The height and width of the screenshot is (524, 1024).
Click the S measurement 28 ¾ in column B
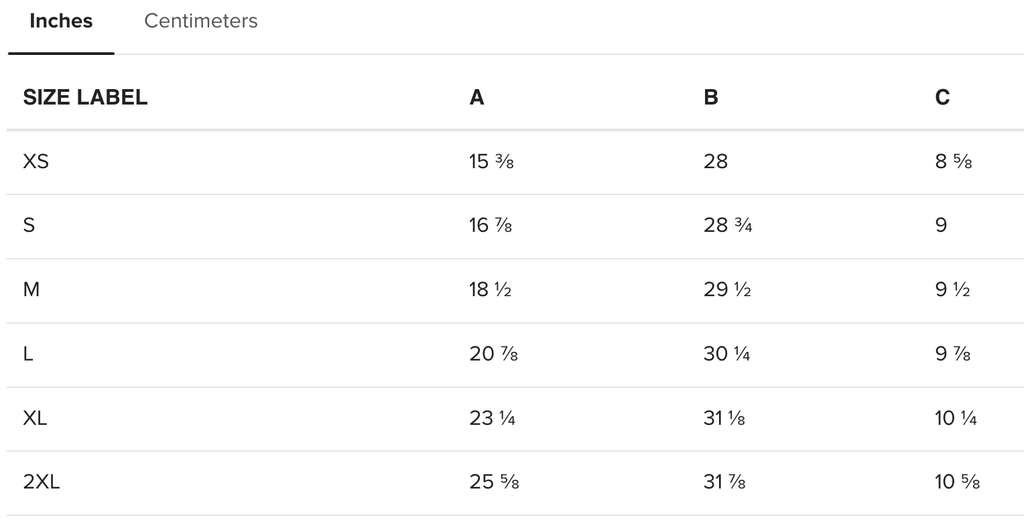pyautogui.click(x=728, y=225)
